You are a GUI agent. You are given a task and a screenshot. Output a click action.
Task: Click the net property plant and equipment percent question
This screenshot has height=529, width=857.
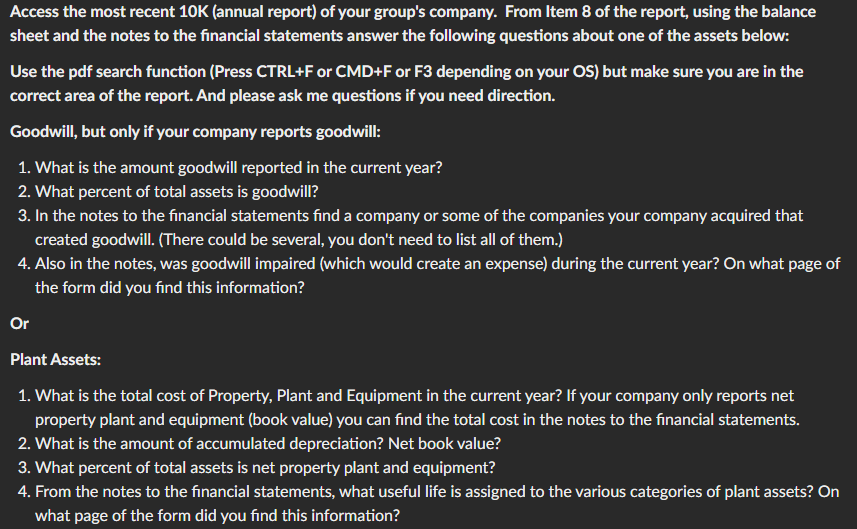click(265, 467)
